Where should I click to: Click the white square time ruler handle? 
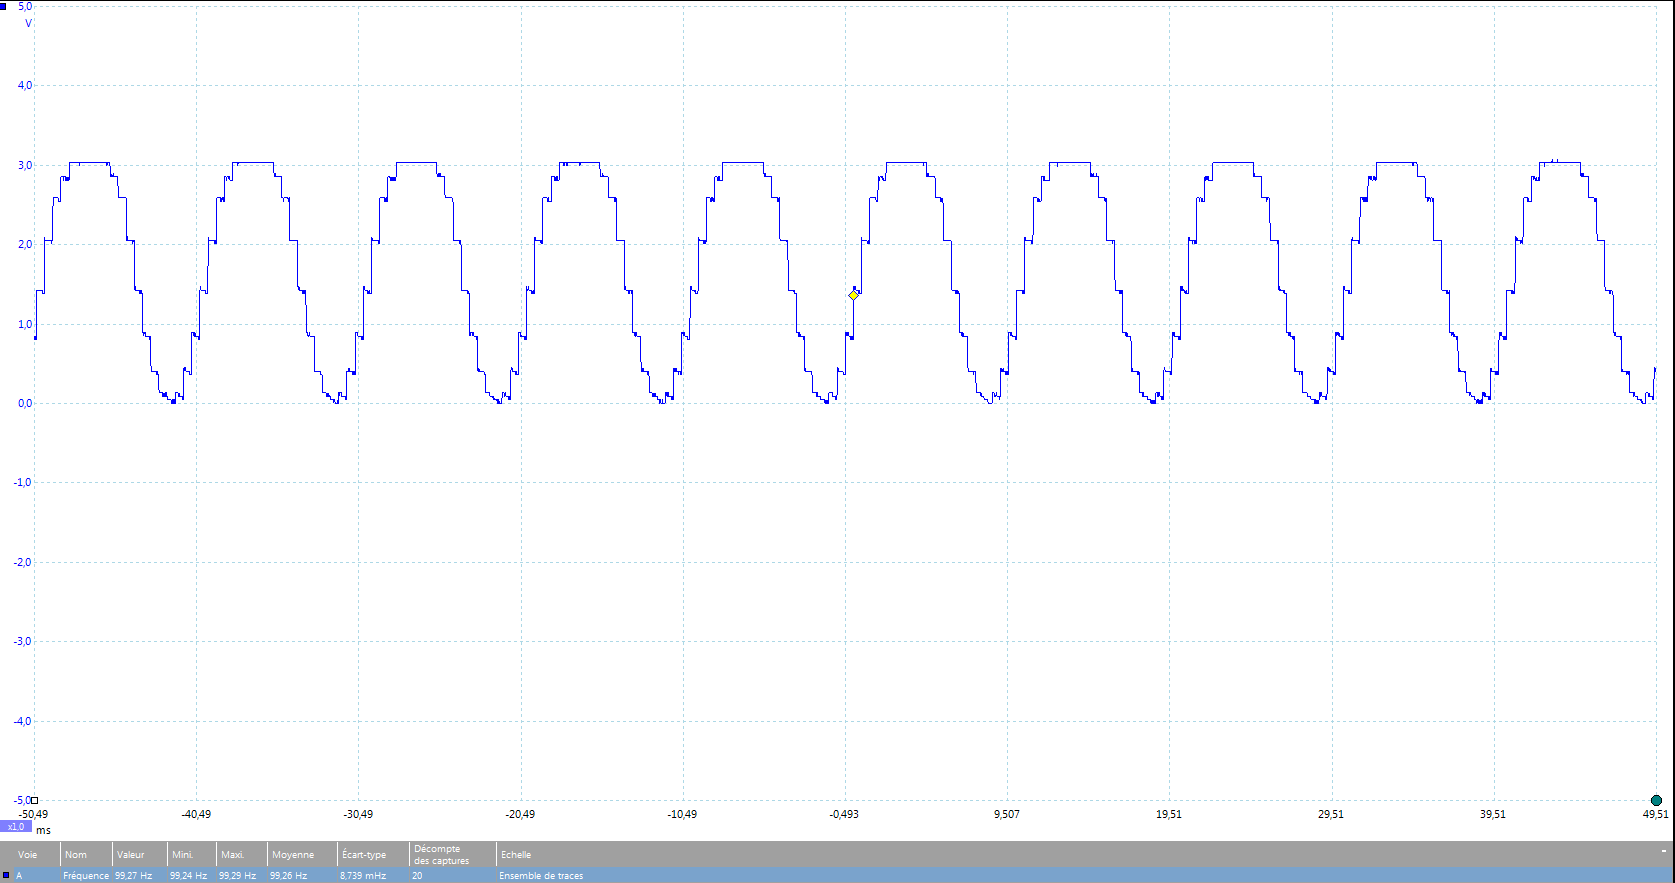tap(34, 800)
